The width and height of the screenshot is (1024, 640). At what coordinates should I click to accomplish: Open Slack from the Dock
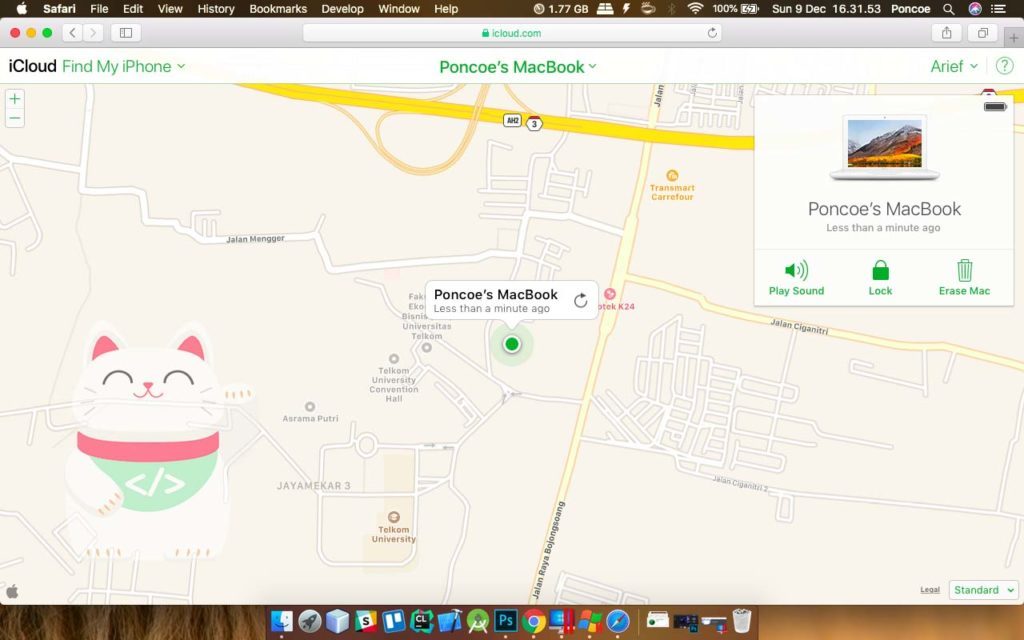pyautogui.click(x=366, y=621)
